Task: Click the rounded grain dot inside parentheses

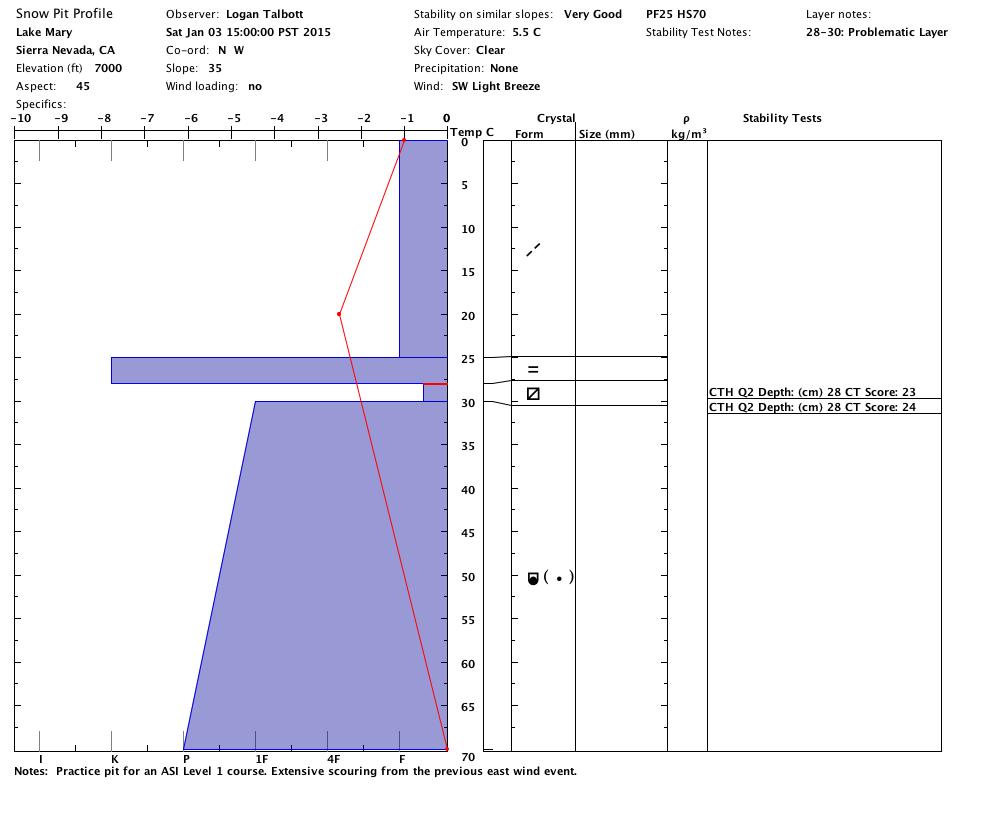Action: [559, 578]
